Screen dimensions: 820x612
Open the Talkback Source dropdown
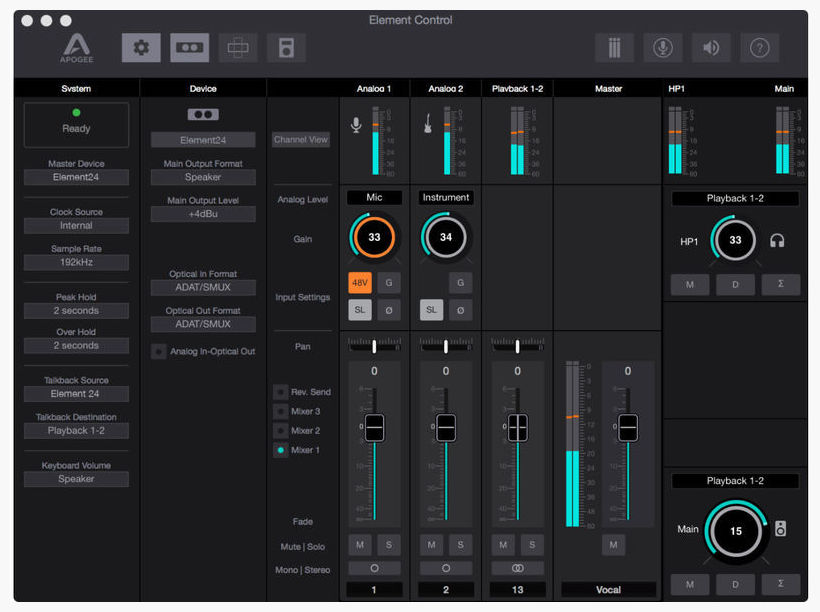[76, 394]
